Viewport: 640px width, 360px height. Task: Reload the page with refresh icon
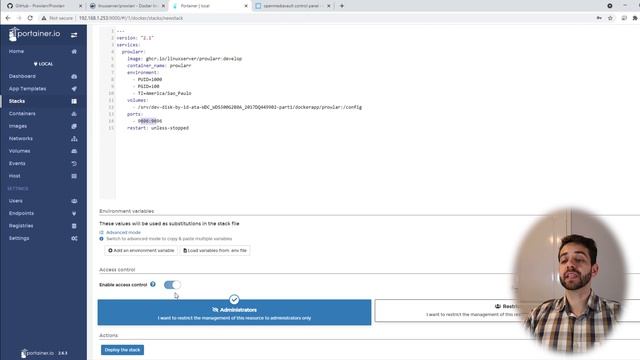tap(30, 18)
